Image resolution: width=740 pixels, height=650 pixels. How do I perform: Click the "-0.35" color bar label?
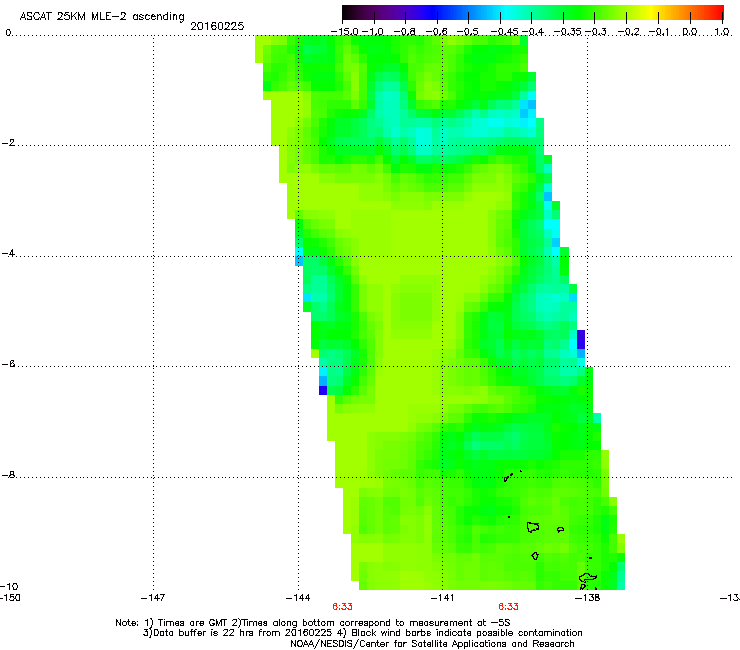pos(567,32)
